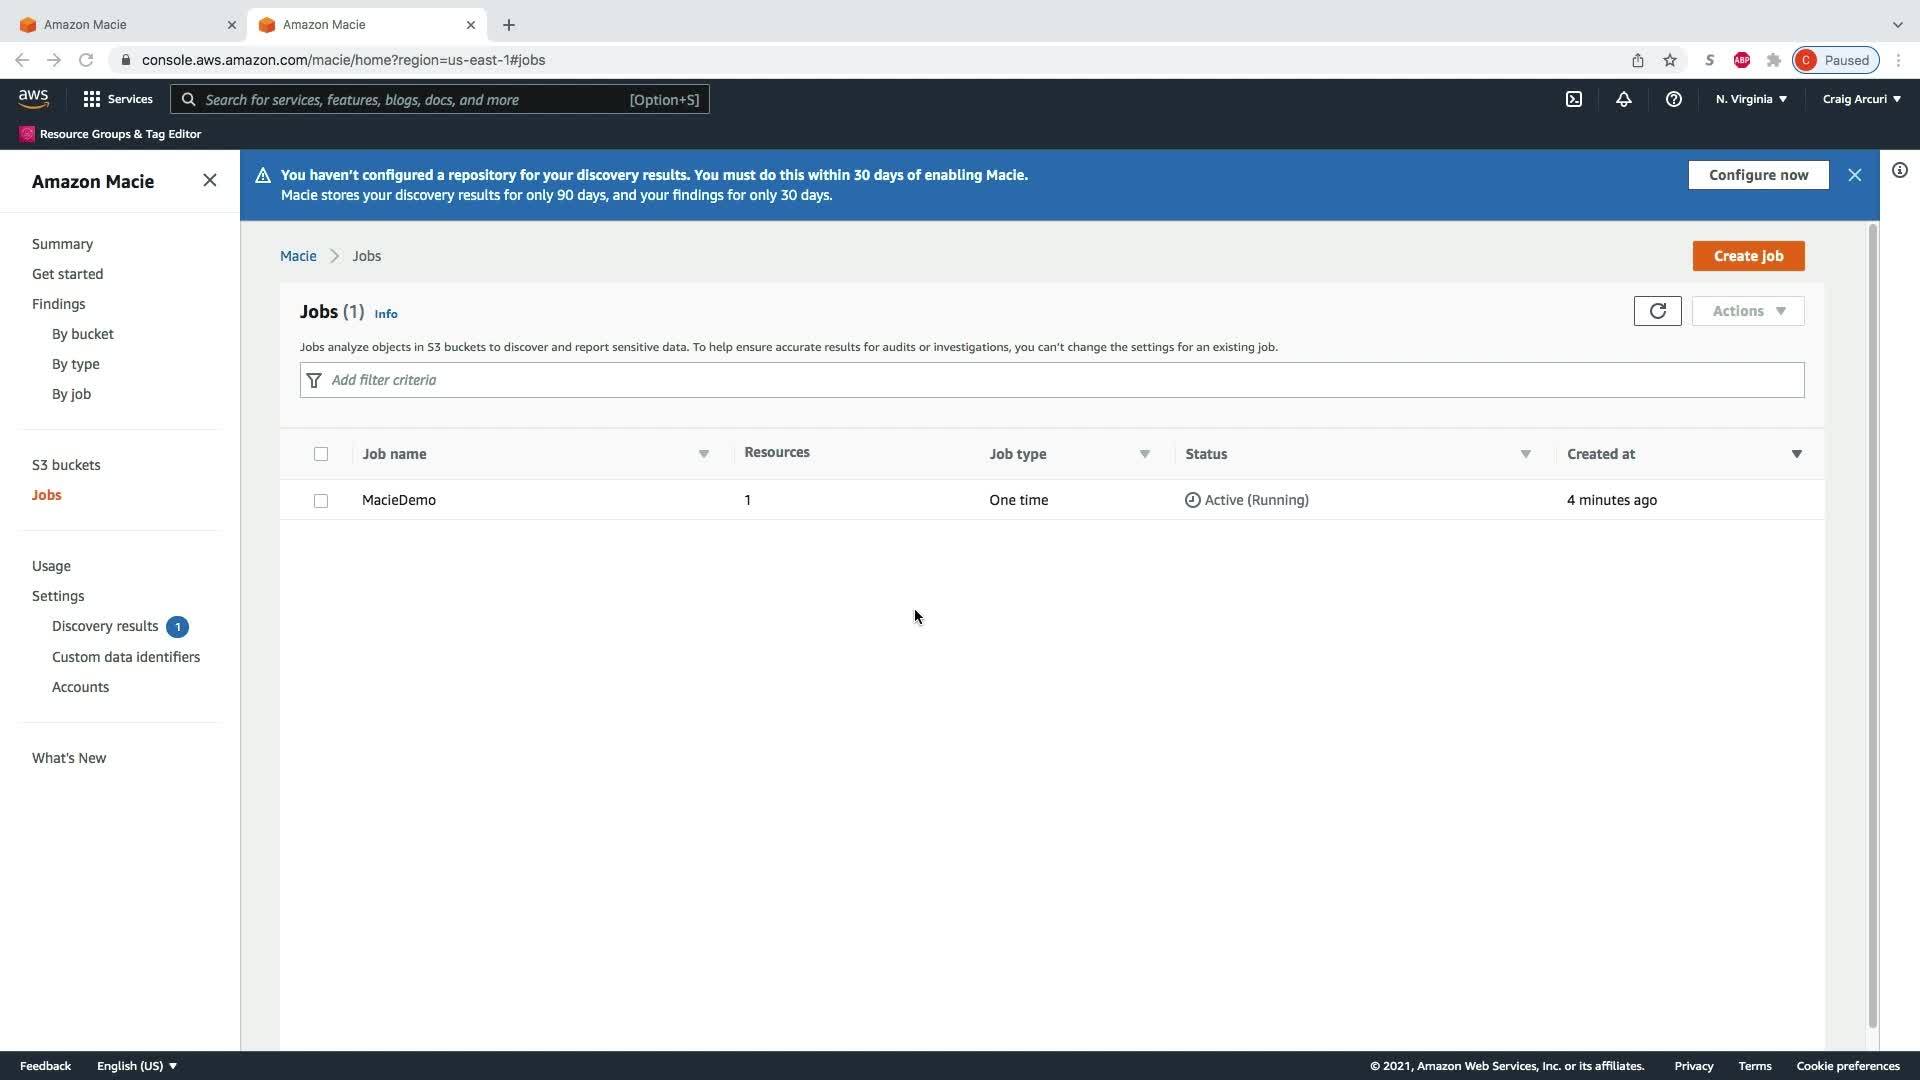Expand the Actions dropdown
Image resolution: width=1920 pixels, height=1080 pixels.
point(1747,311)
